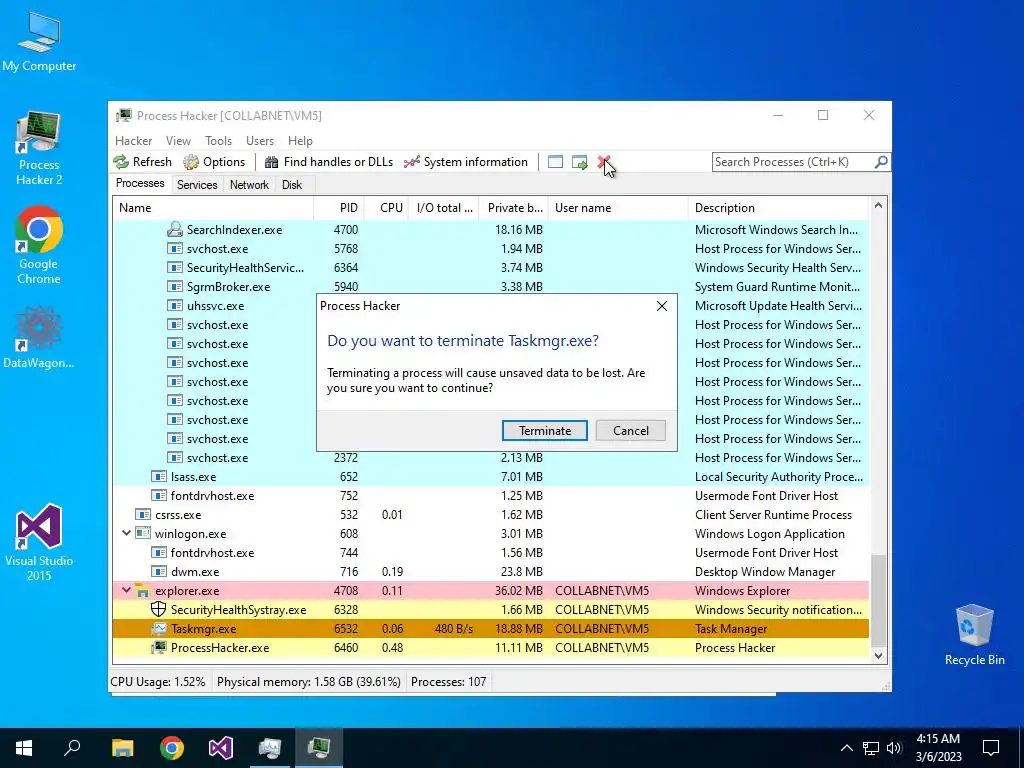The image size is (1024, 768).
Task: Click the red X terminate toolbar icon
Action: click(603, 162)
